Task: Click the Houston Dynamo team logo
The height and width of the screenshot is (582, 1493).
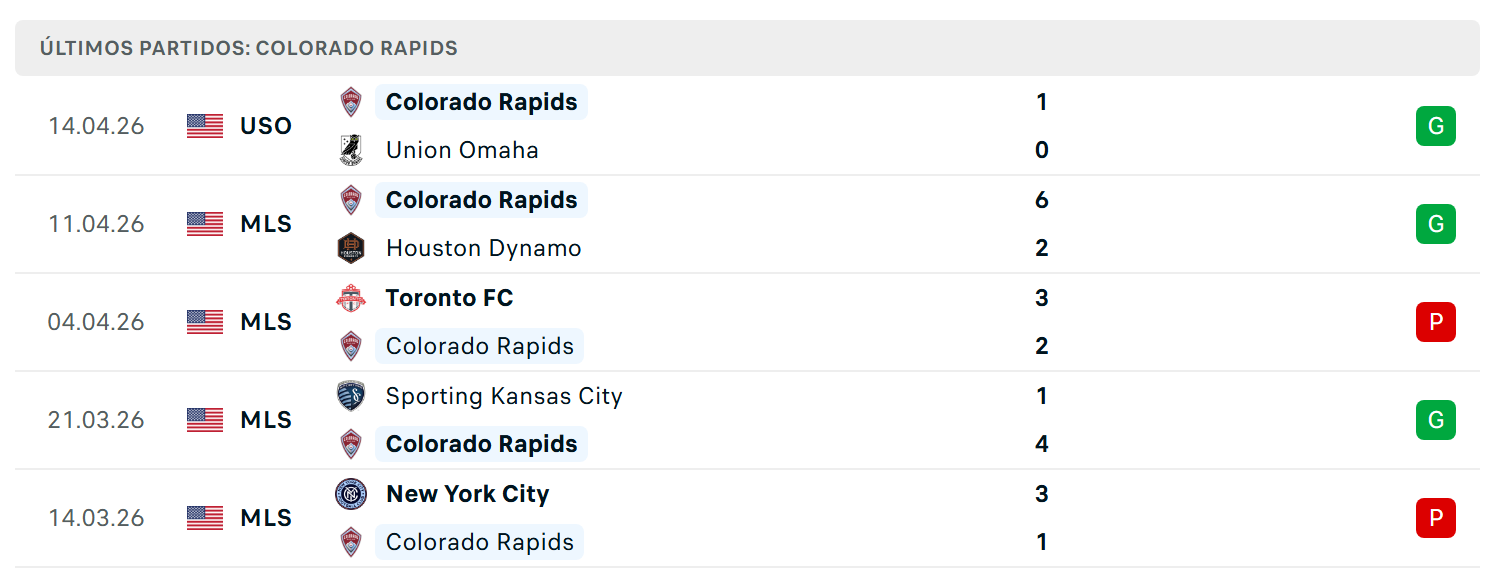Action: pyautogui.click(x=351, y=248)
